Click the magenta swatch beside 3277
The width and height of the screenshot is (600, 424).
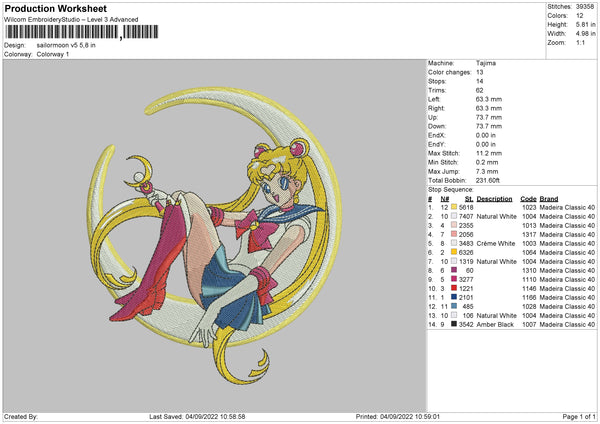click(x=454, y=279)
